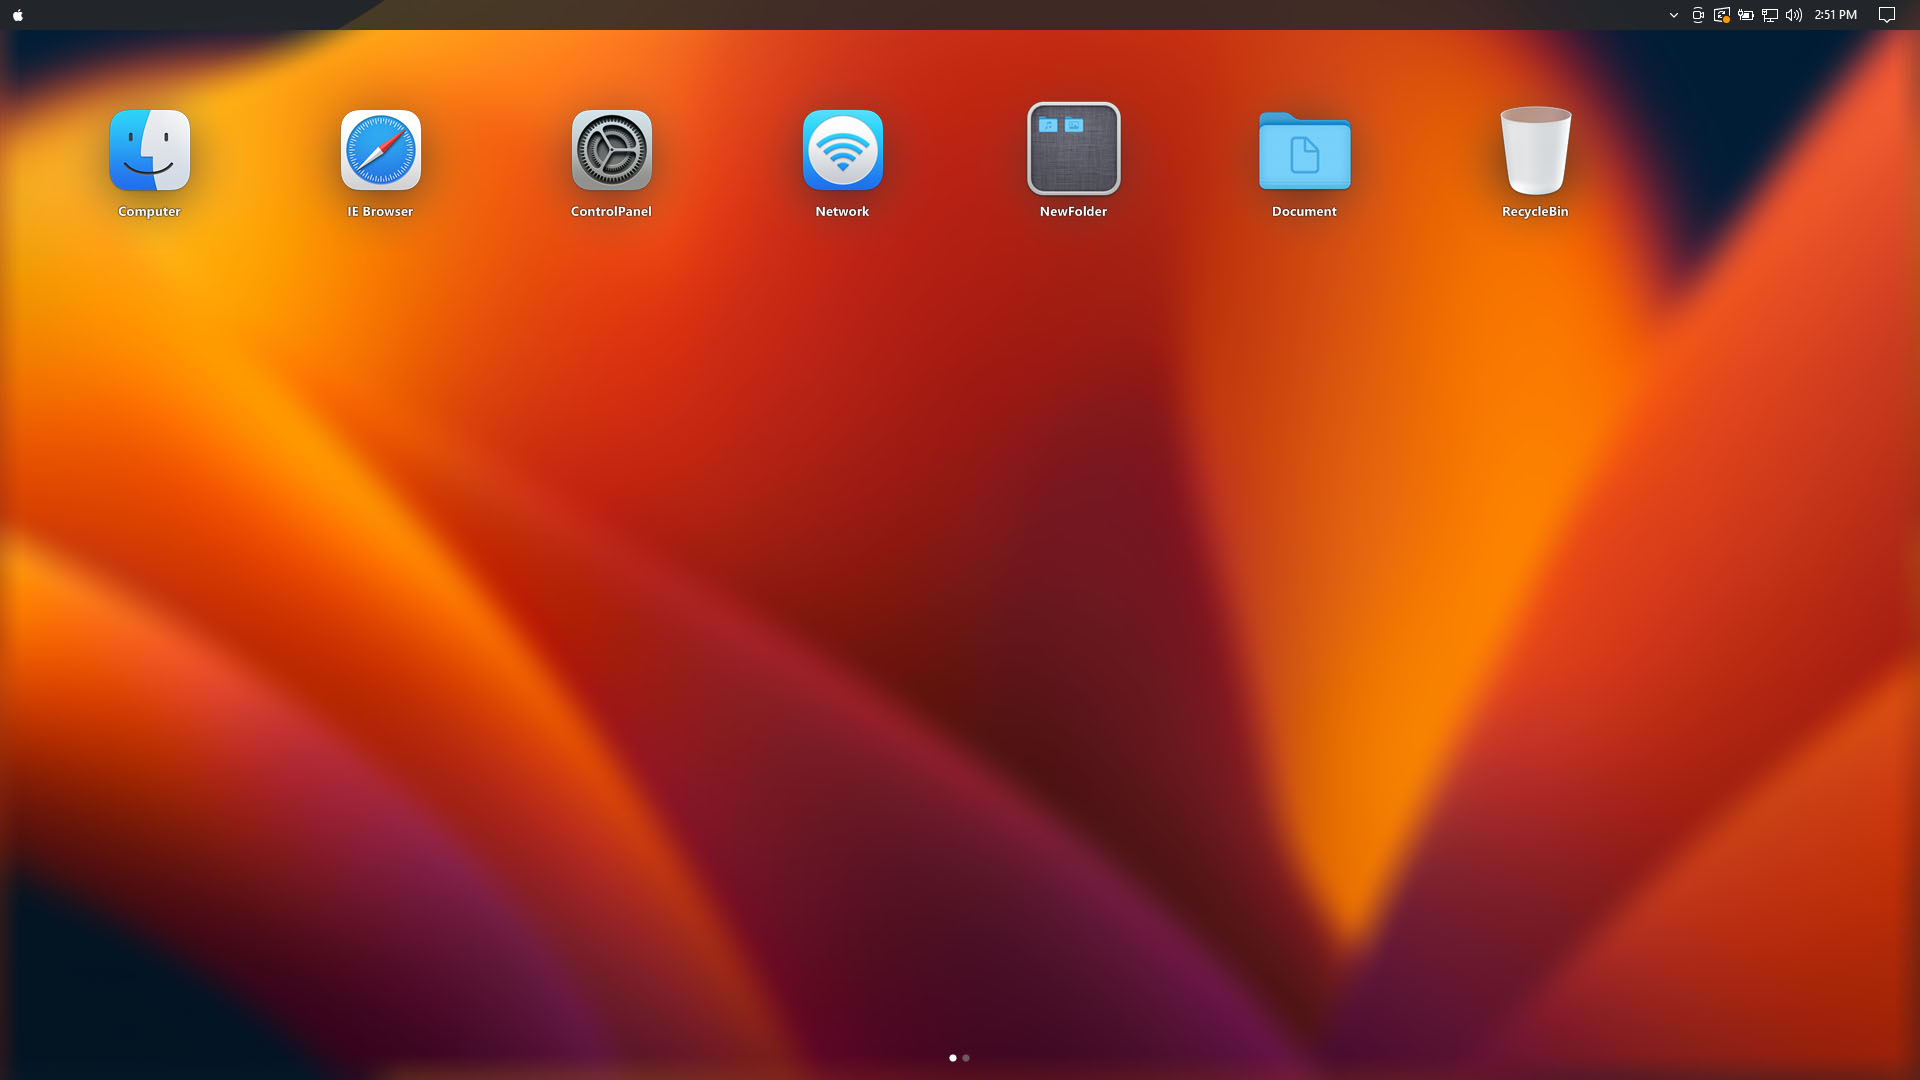Open the Computer Finder icon

tap(150, 150)
